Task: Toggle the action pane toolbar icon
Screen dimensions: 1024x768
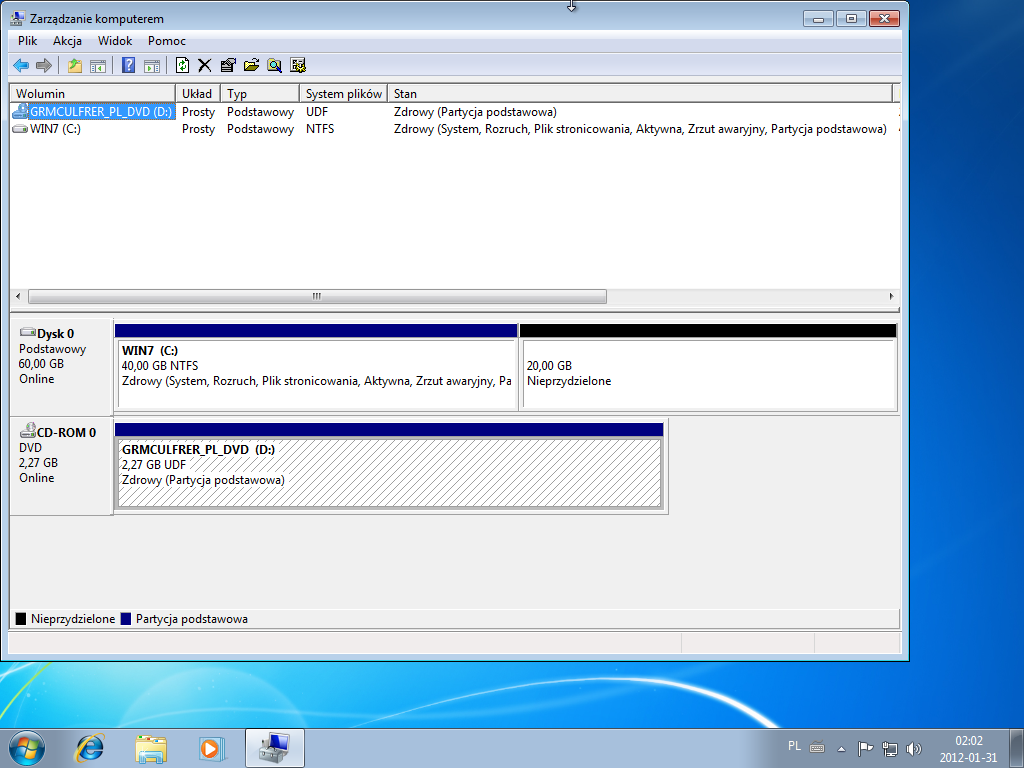Action: pyautogui.click(x=152, y=65)
